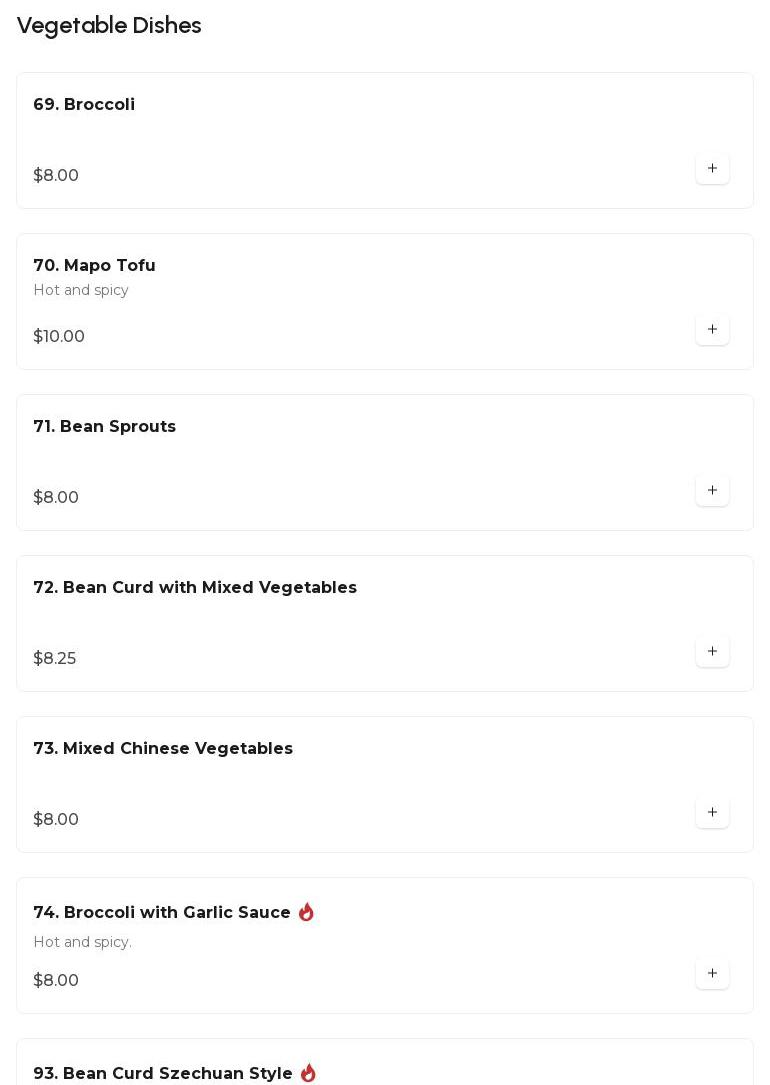Viewport: 770px width, 1085px height.
Task: Select 93. Bean Curd Szechuan Style
Action: click(163, 1074)
